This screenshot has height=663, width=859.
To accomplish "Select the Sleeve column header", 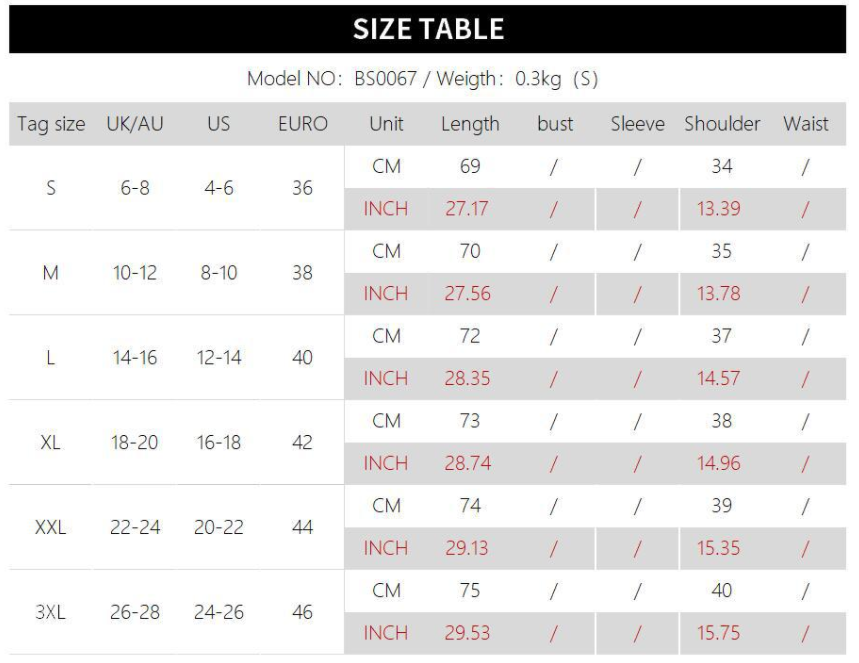I will (637, 125).
